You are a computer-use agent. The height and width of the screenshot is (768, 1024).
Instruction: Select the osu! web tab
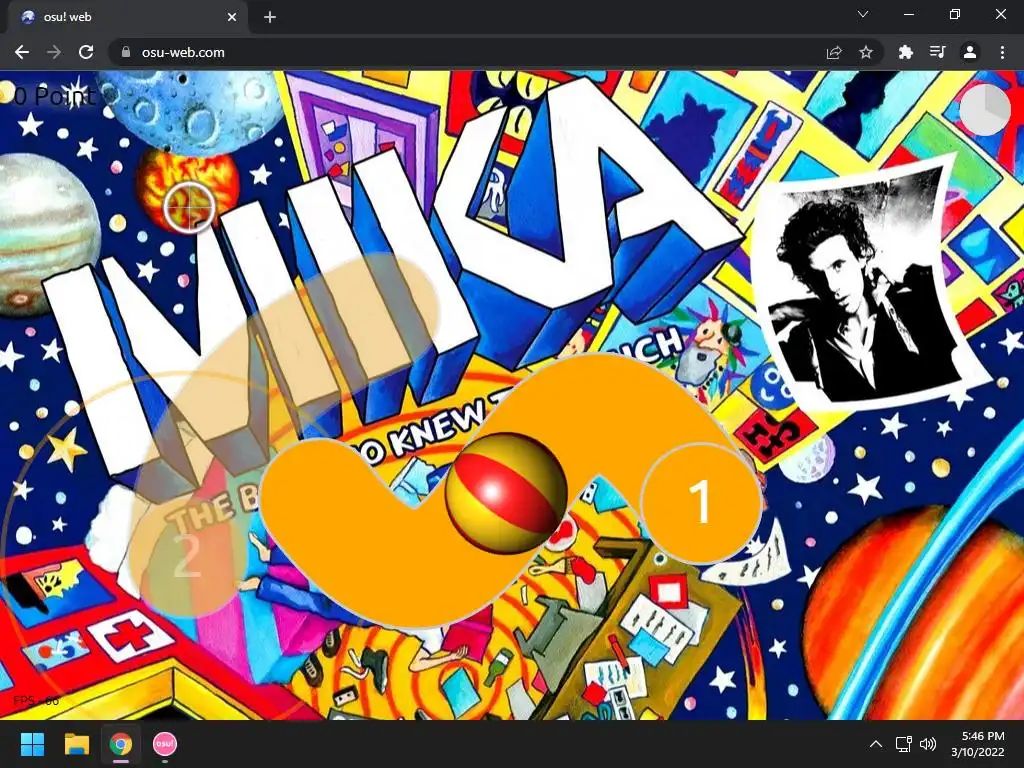click(127, 17)
